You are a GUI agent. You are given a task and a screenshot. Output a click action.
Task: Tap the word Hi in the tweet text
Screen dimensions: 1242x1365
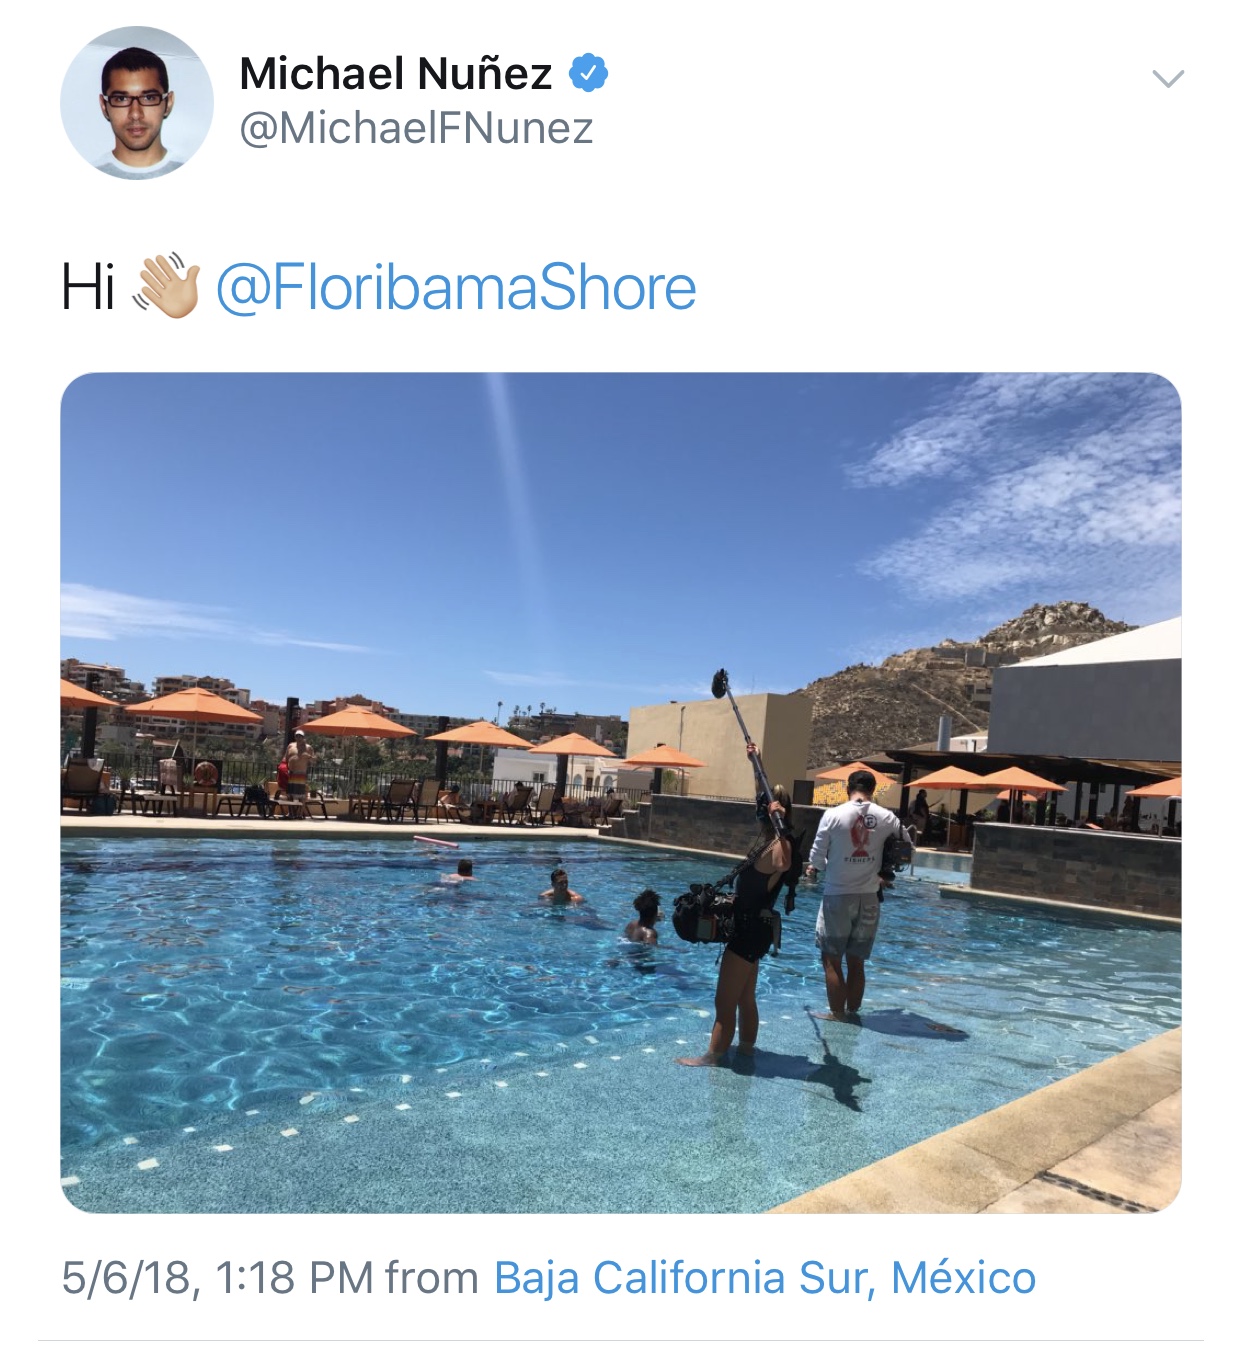88,288
